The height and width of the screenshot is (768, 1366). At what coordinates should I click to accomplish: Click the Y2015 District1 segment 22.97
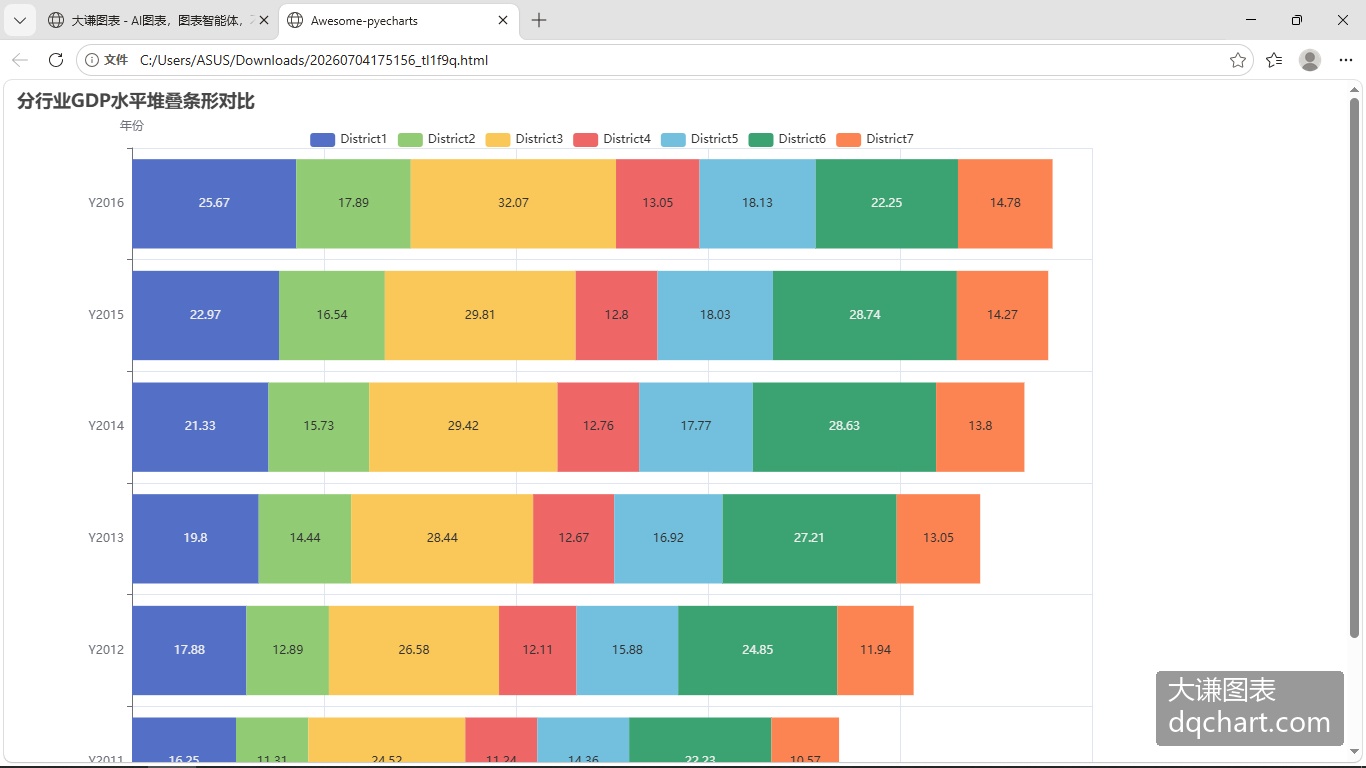point(206,315)
